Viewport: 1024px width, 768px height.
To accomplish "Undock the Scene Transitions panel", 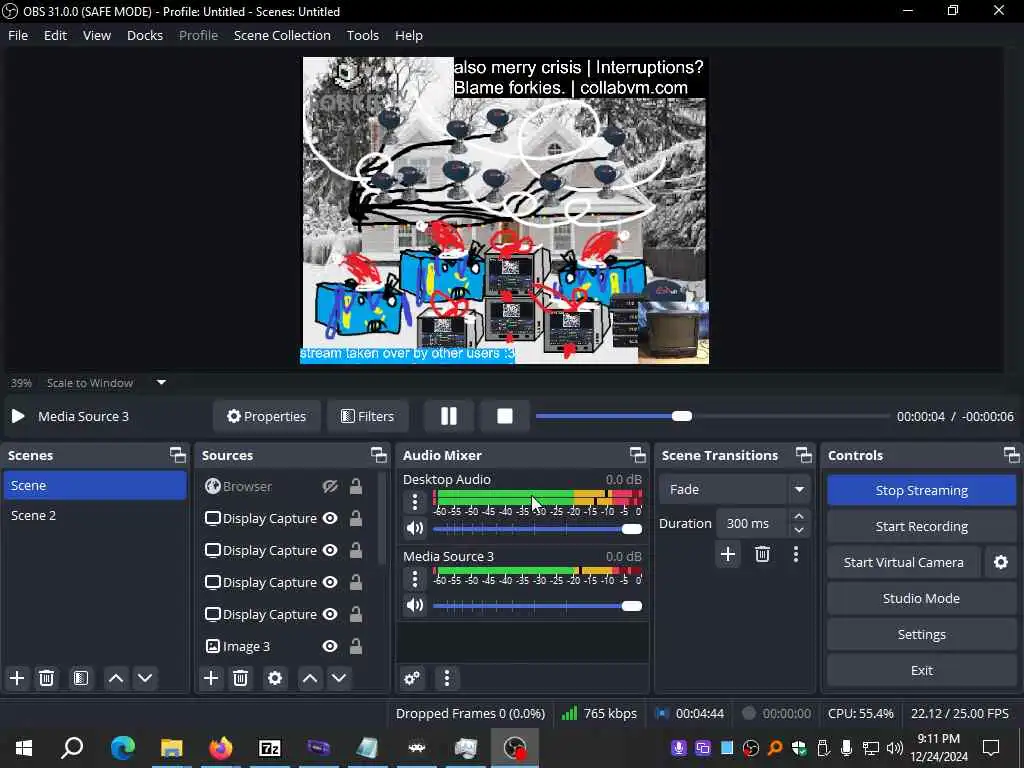I will (804, 455).
